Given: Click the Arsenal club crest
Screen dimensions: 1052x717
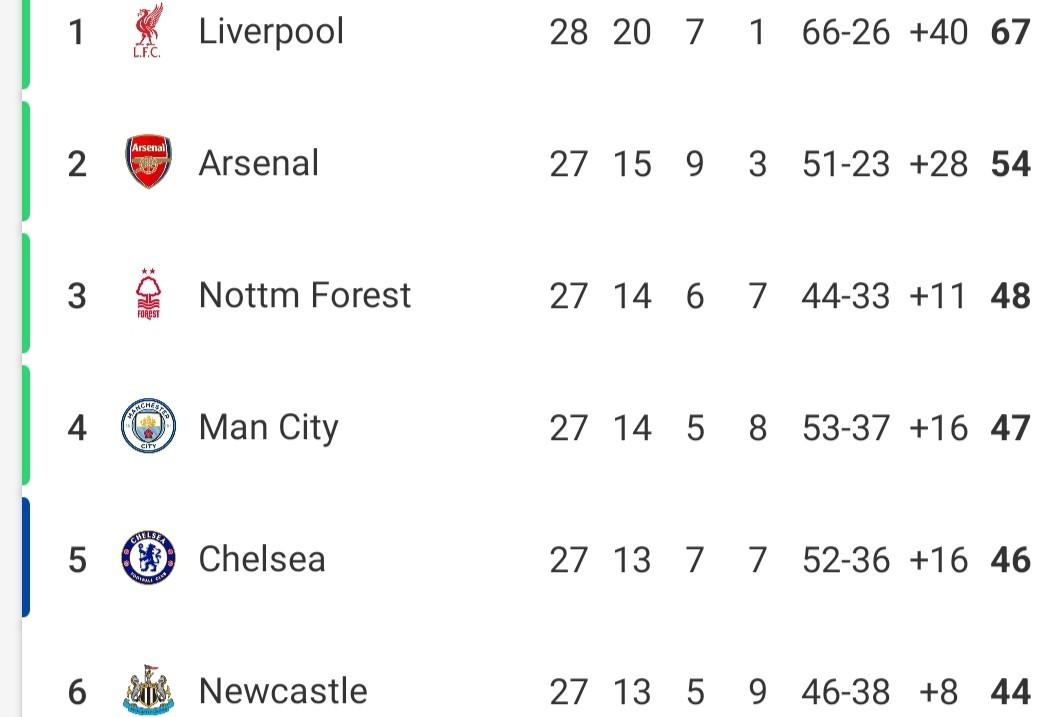Looking at the screenshot, I should coord(148,162).
